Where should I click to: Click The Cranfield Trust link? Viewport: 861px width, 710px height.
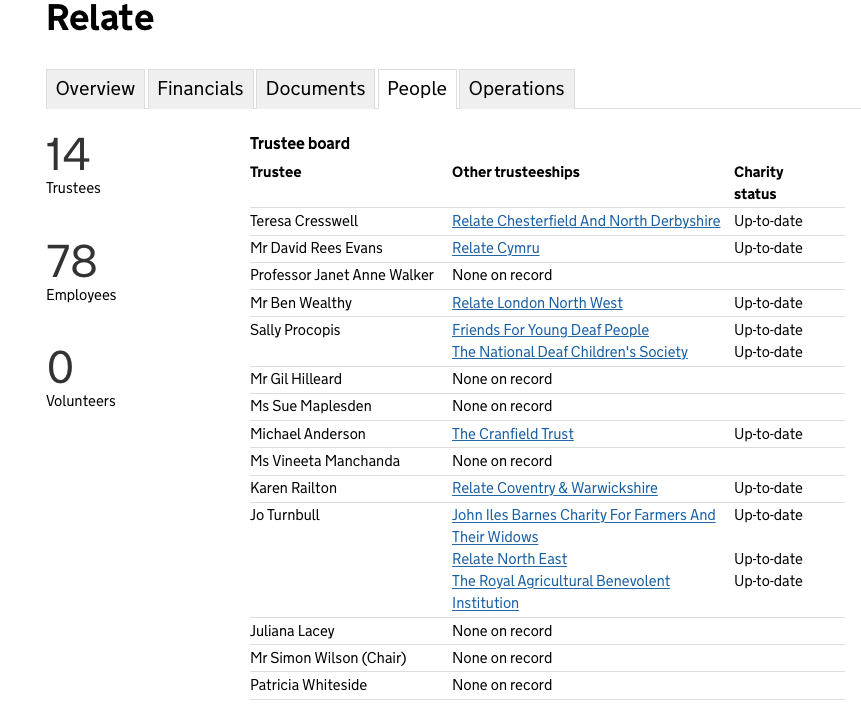[512, 434]
